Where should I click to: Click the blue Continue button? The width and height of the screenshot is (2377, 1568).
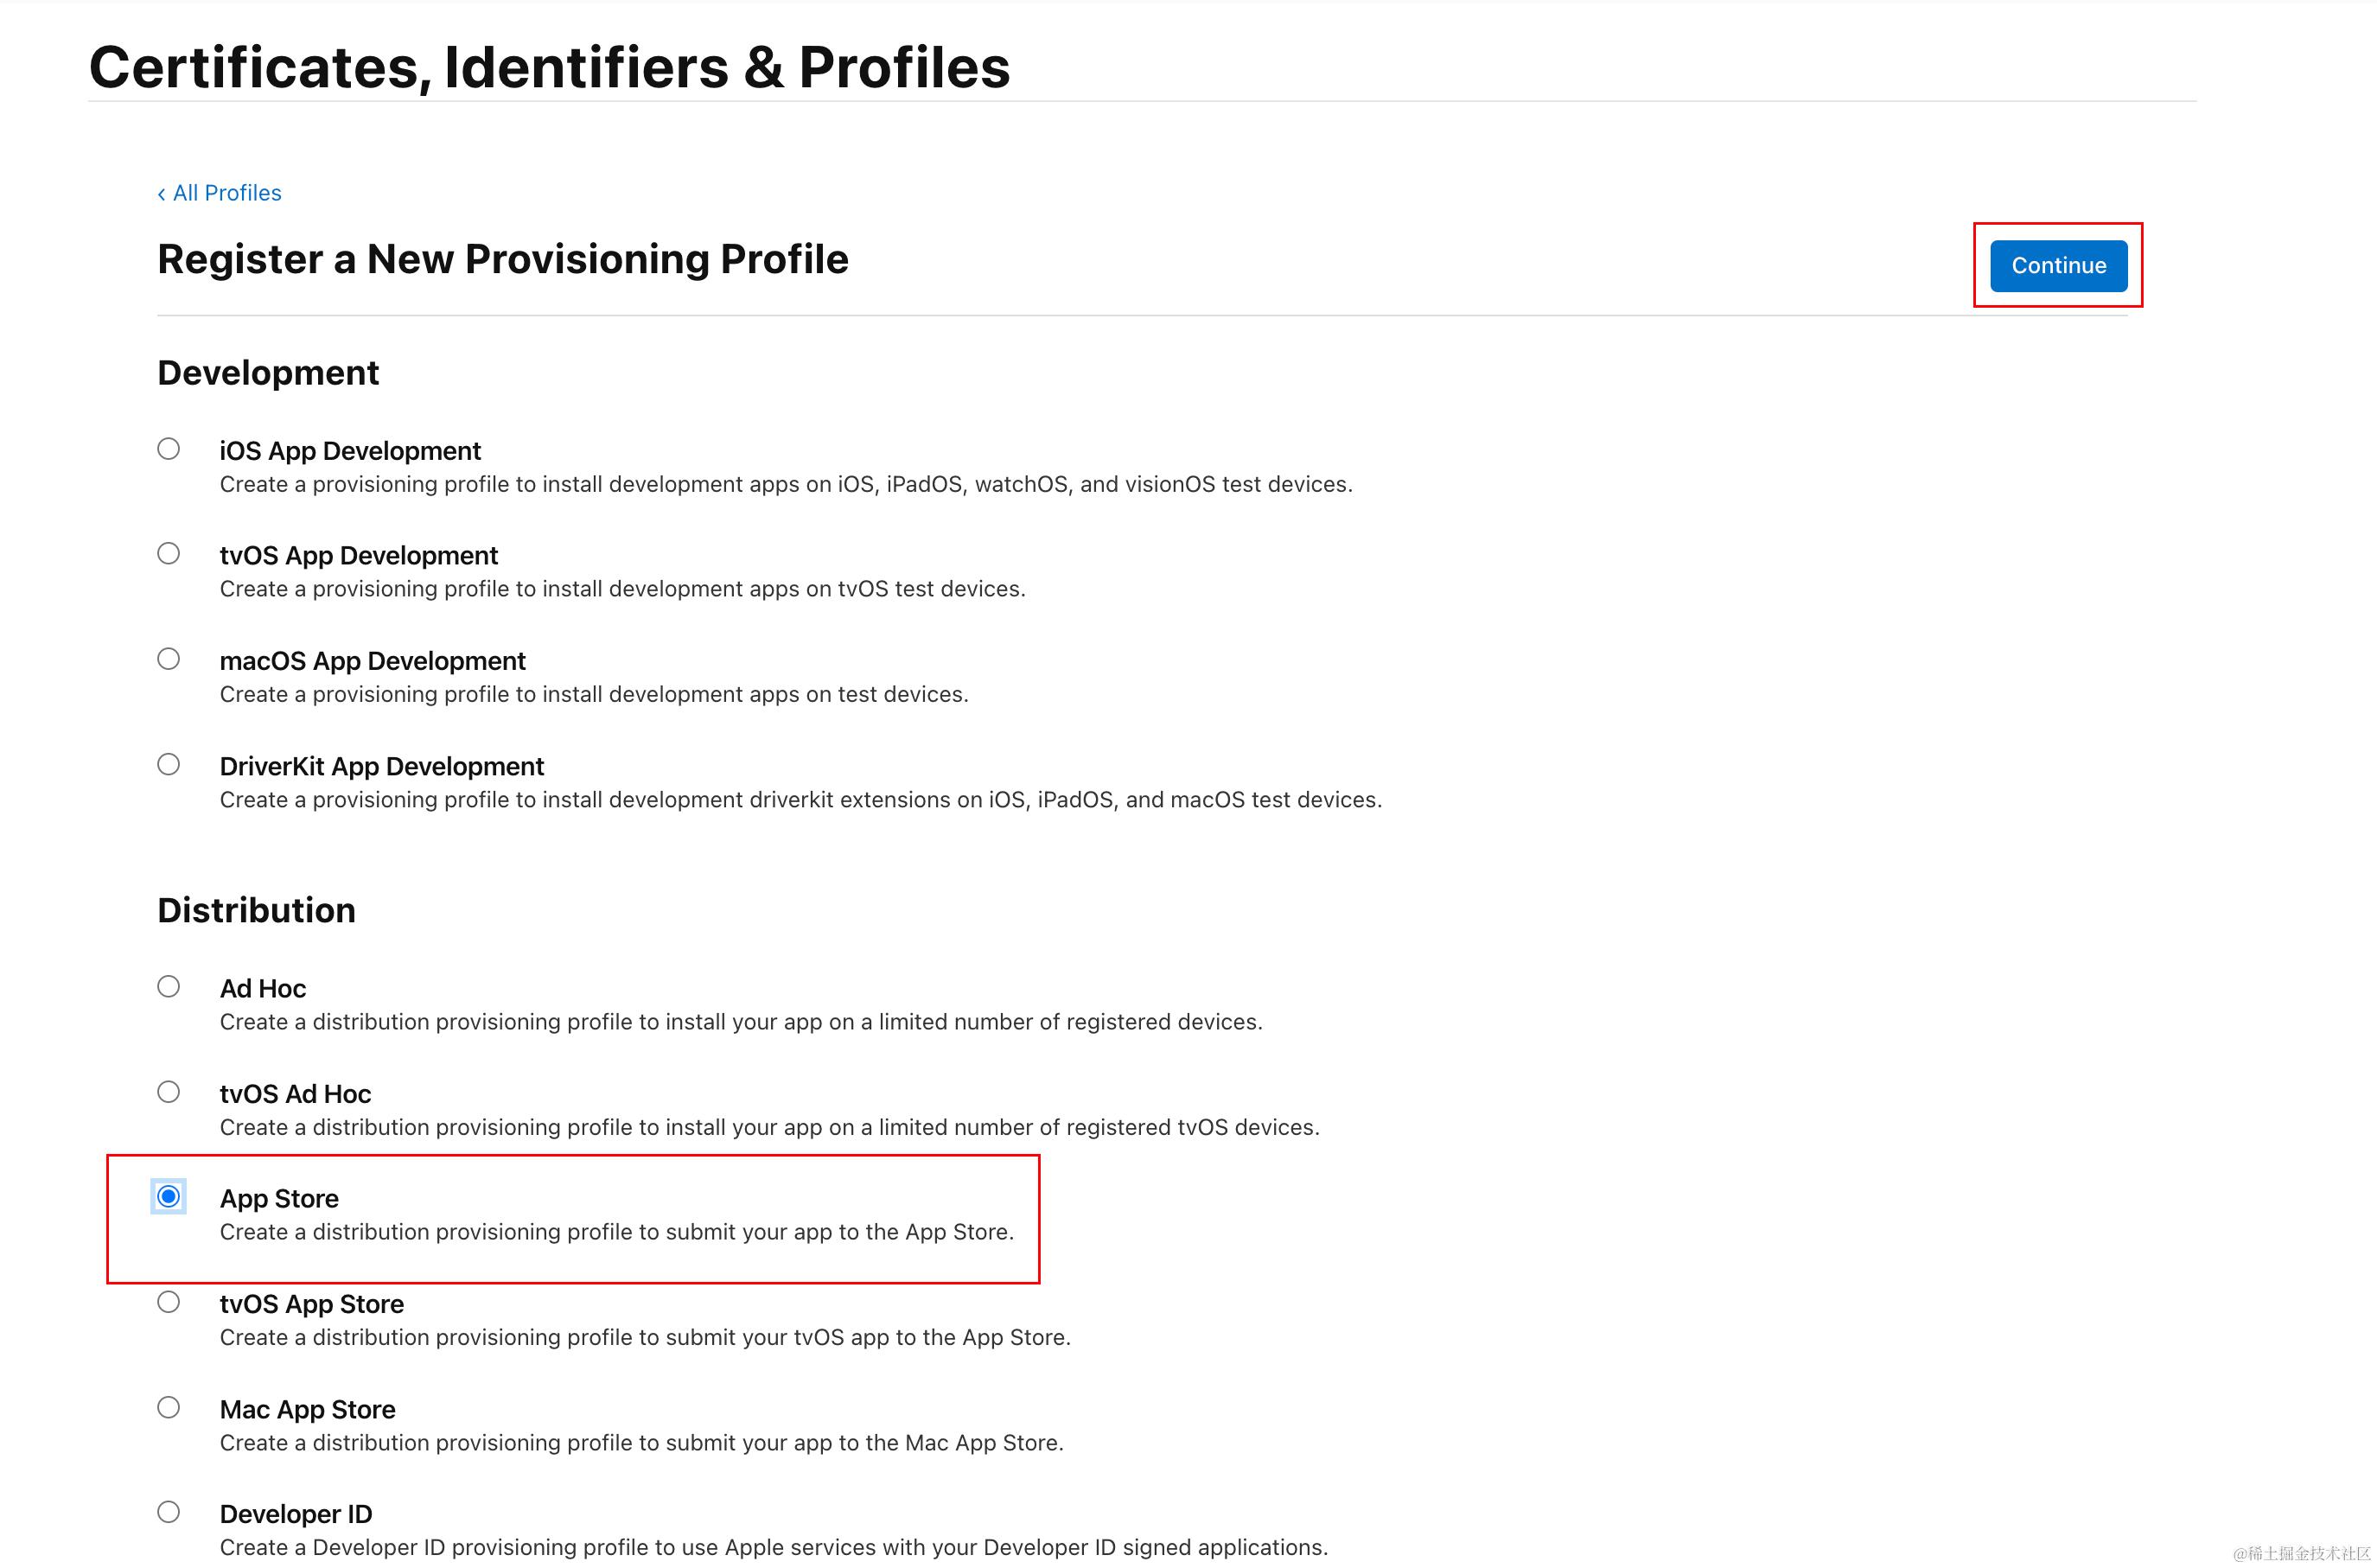[x=2058, y=266]
